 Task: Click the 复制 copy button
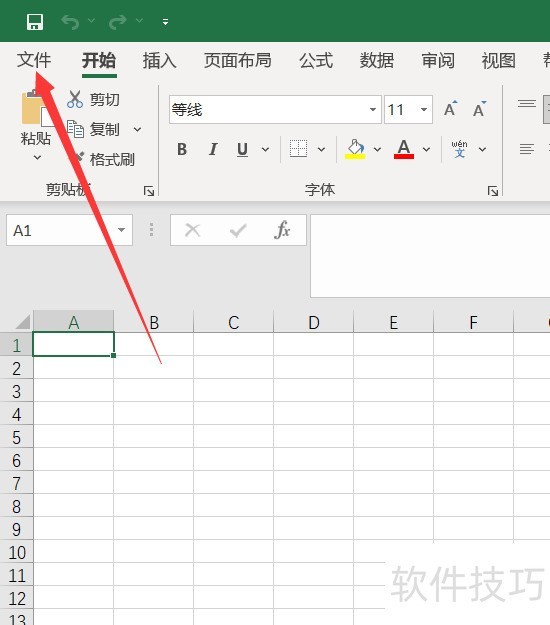[93, 129]
